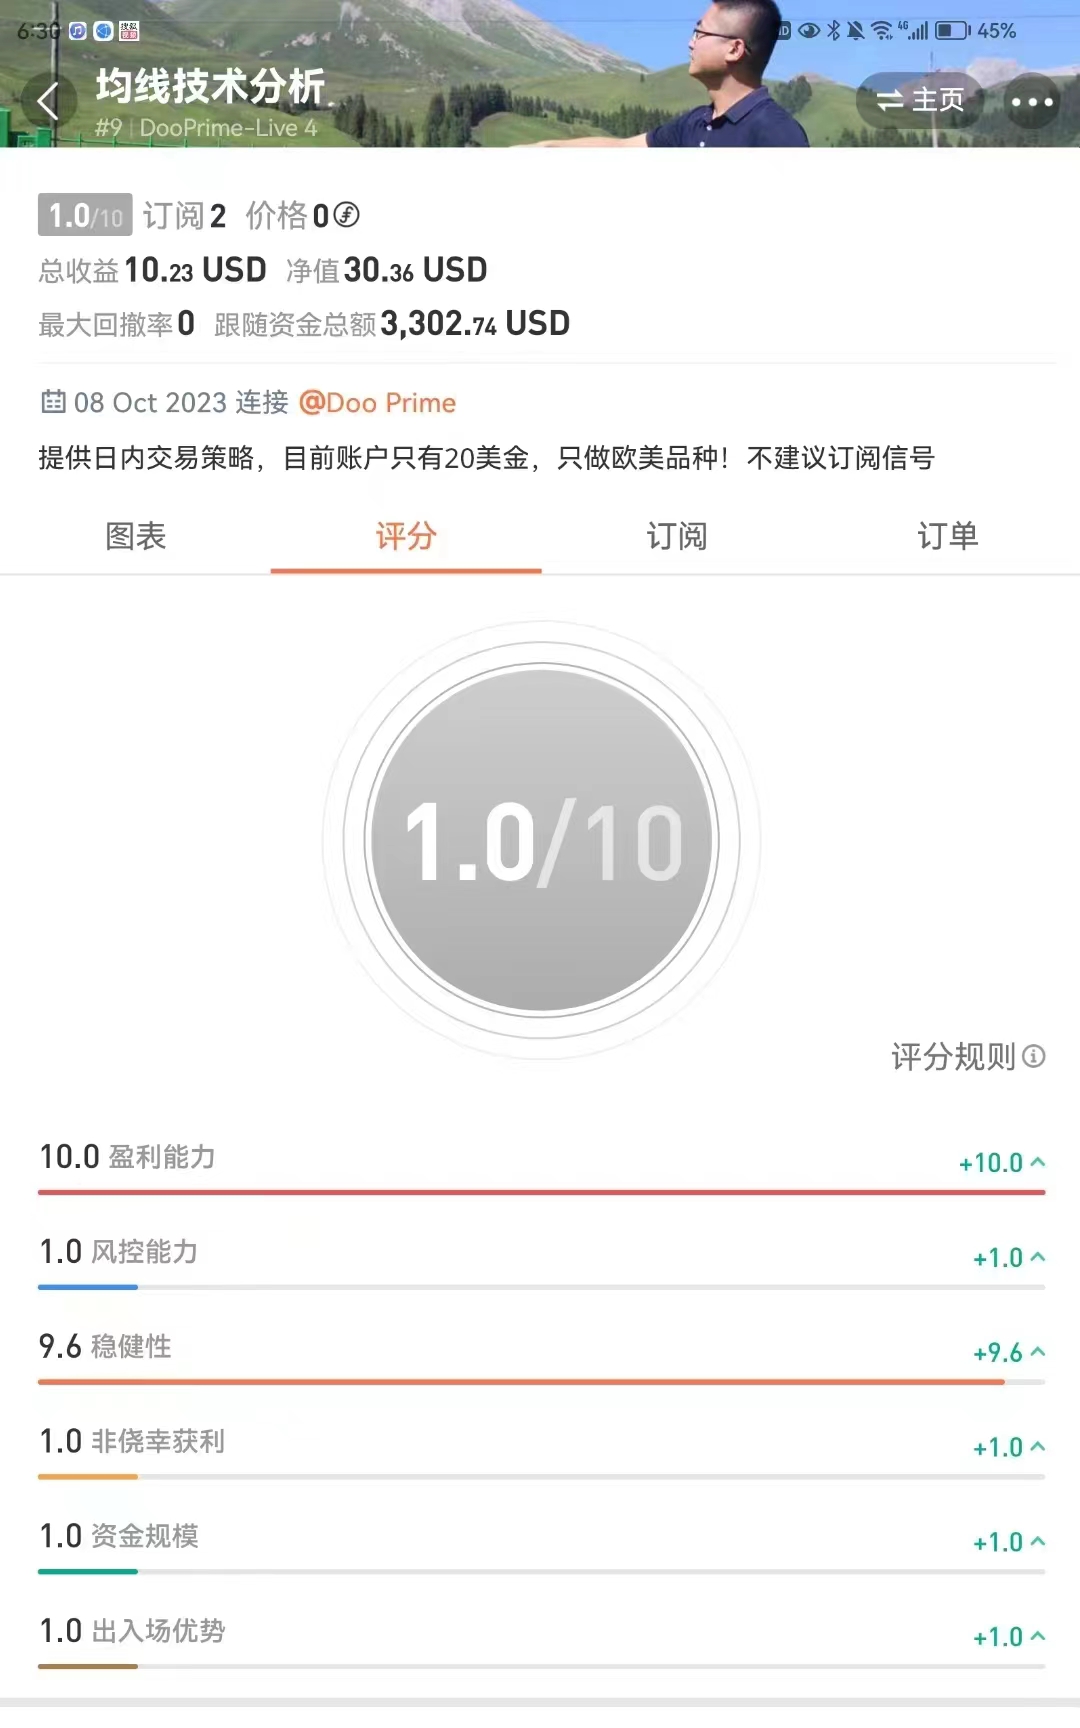Collapse the 盈利能力 score row

pos(1038,1162)
